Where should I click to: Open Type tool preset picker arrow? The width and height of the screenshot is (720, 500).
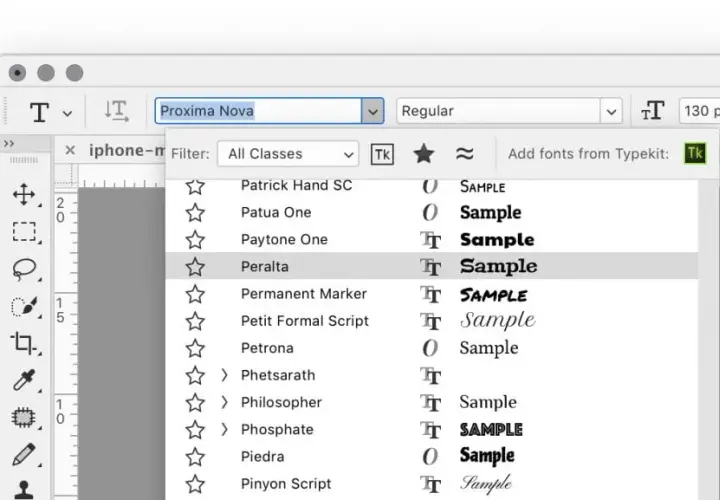(68, 113)
